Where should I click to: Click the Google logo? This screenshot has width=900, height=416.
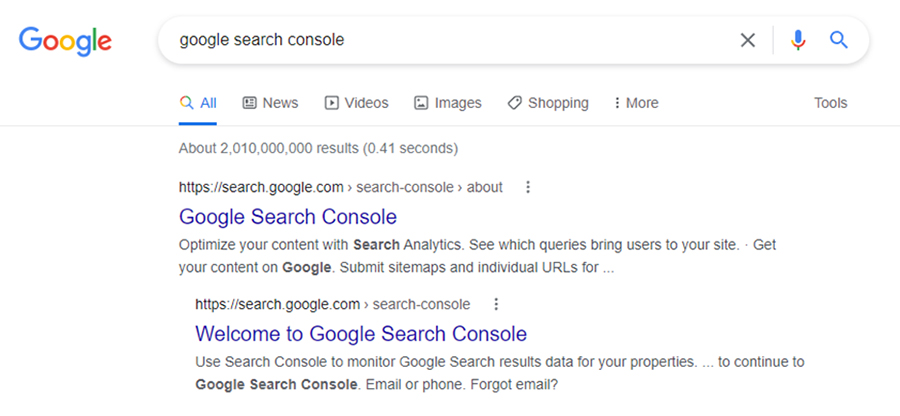[65, 41]
